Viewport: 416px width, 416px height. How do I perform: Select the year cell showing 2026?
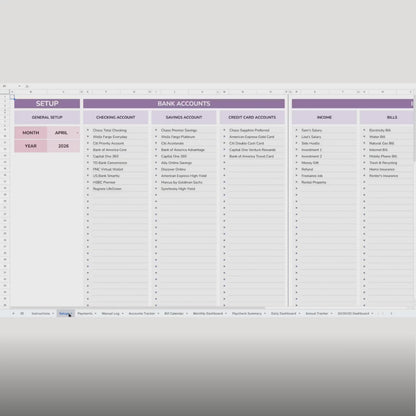coord(63,146)
